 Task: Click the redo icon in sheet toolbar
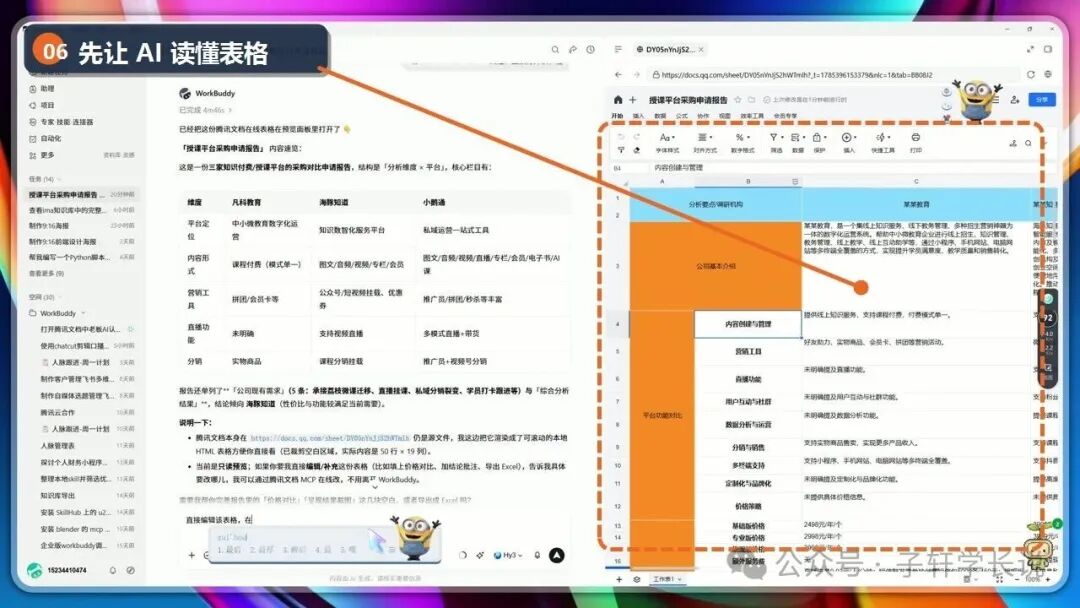coord(636,137)
